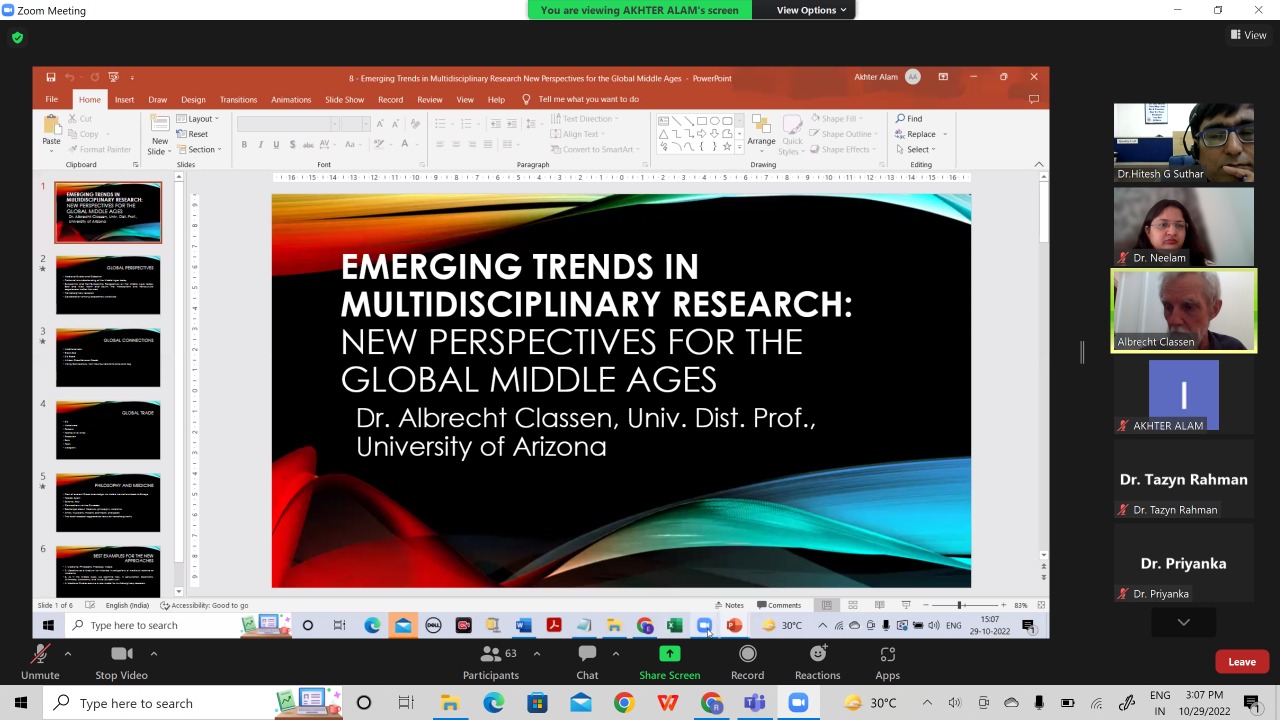Switch to the Transitions ribbon tab

pos(238,99)
